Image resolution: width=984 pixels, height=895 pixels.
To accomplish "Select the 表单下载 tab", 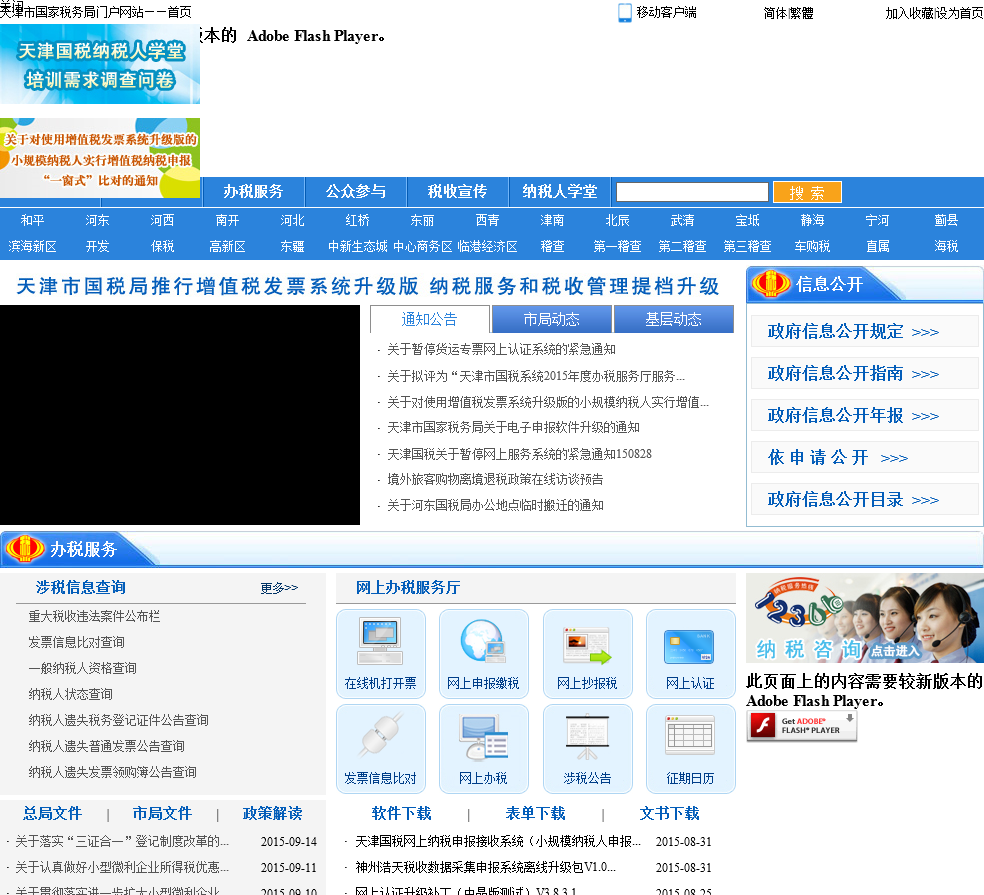I will click(x=535, y=813).
